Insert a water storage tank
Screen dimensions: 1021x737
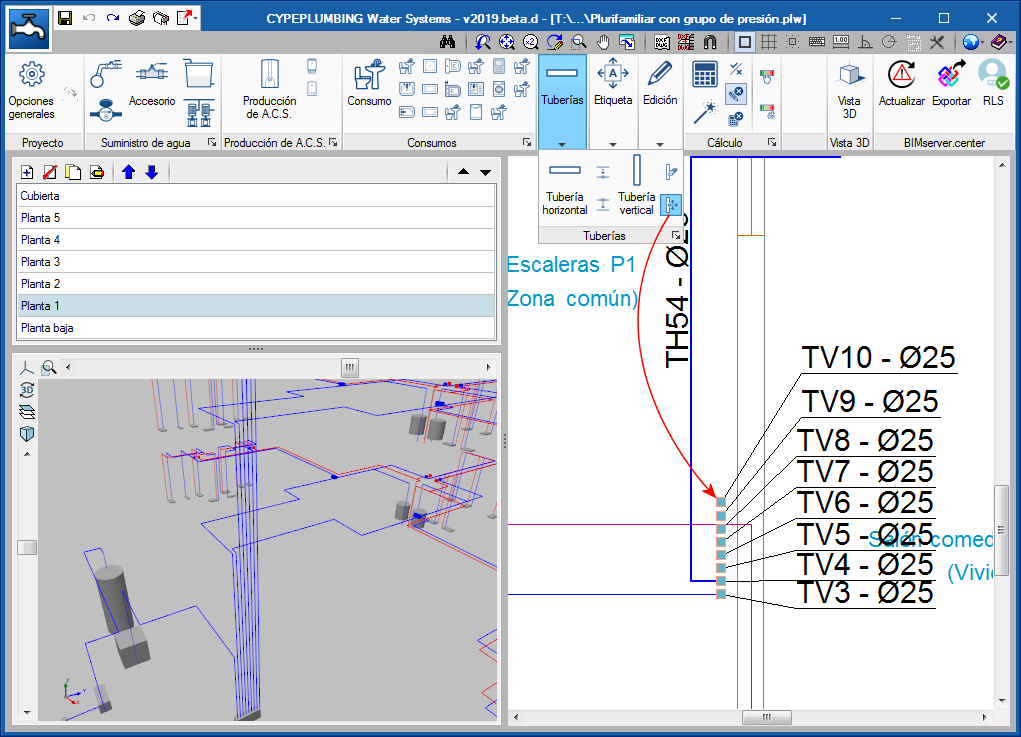199,73
